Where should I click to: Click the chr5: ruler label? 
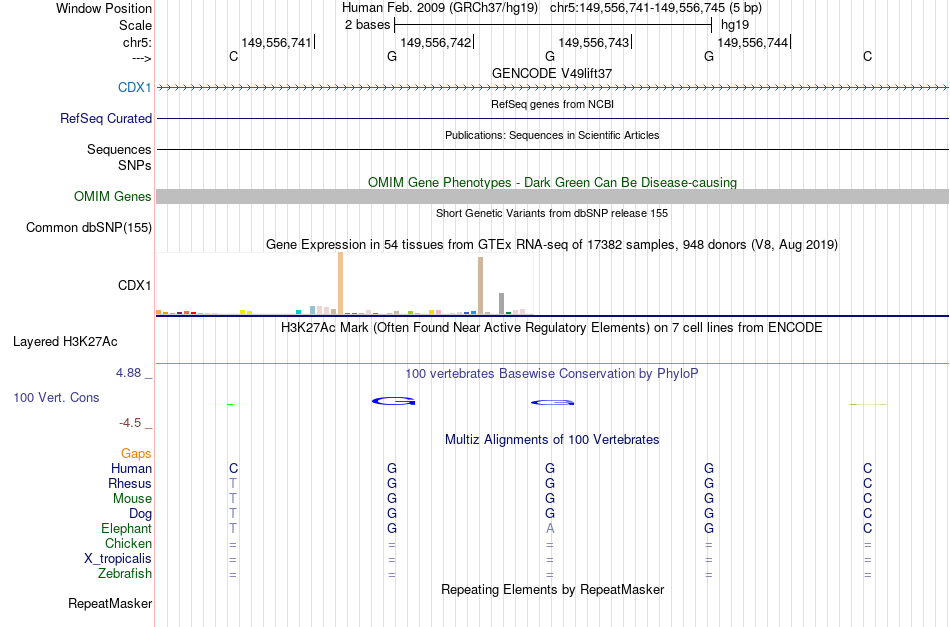(137, 42)
